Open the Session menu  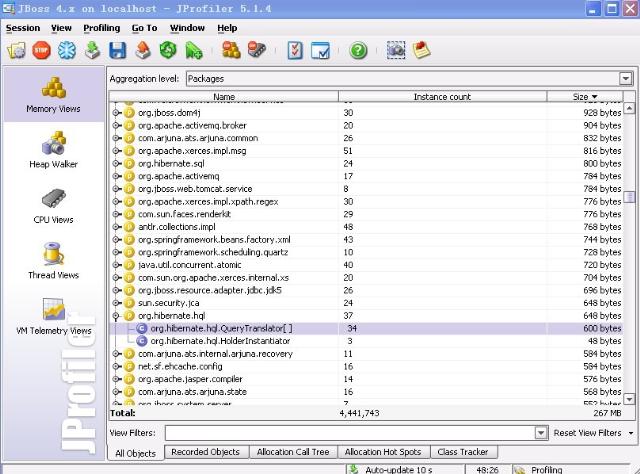click(x=23, y=28)
